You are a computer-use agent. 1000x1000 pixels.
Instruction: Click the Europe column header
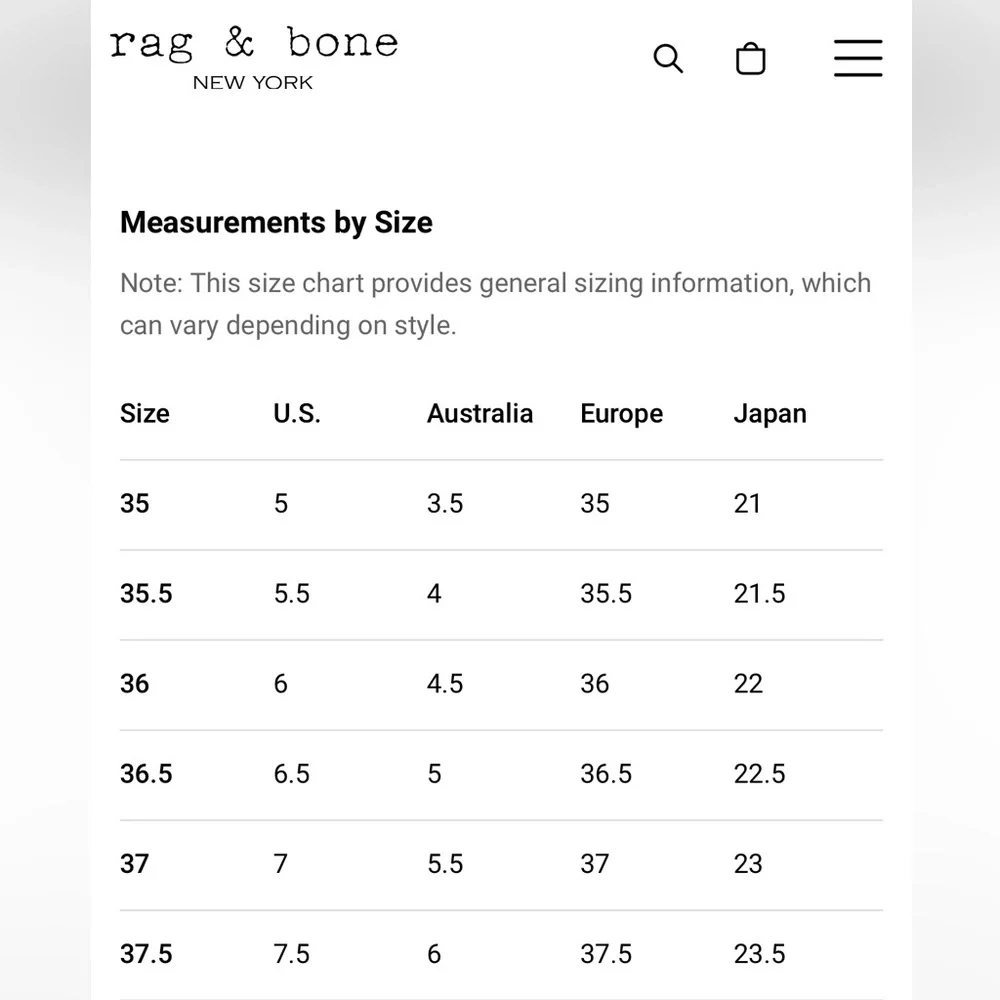pos(621,414)
